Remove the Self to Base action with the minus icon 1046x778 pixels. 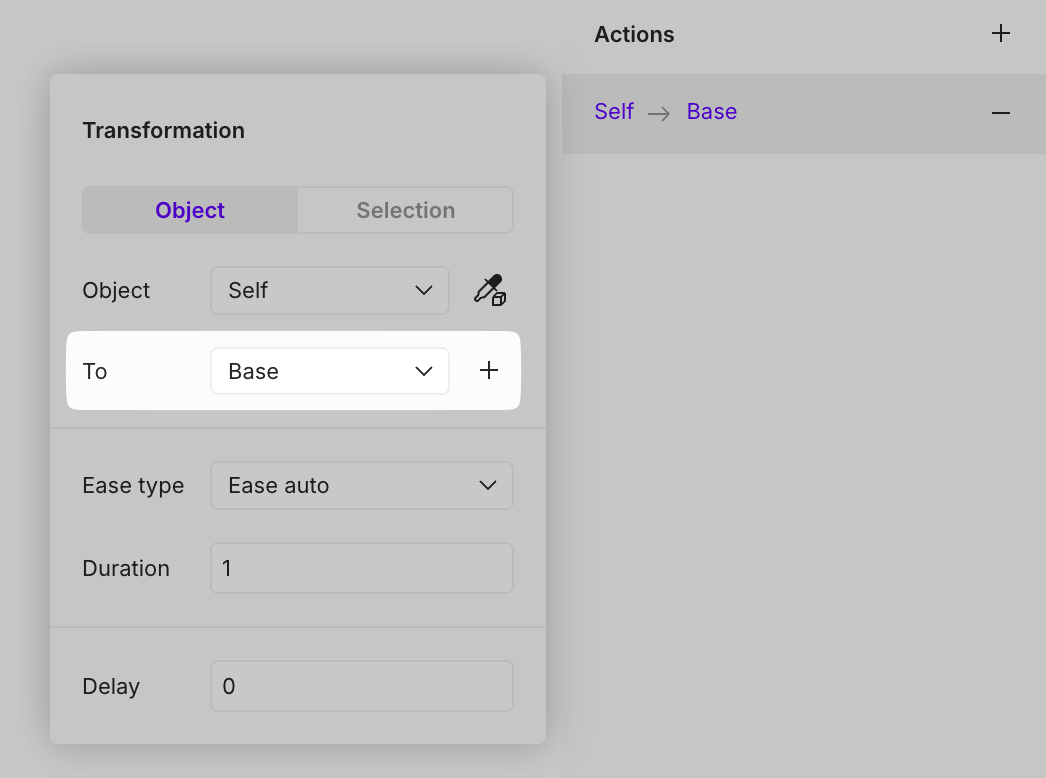point(1000,113)
